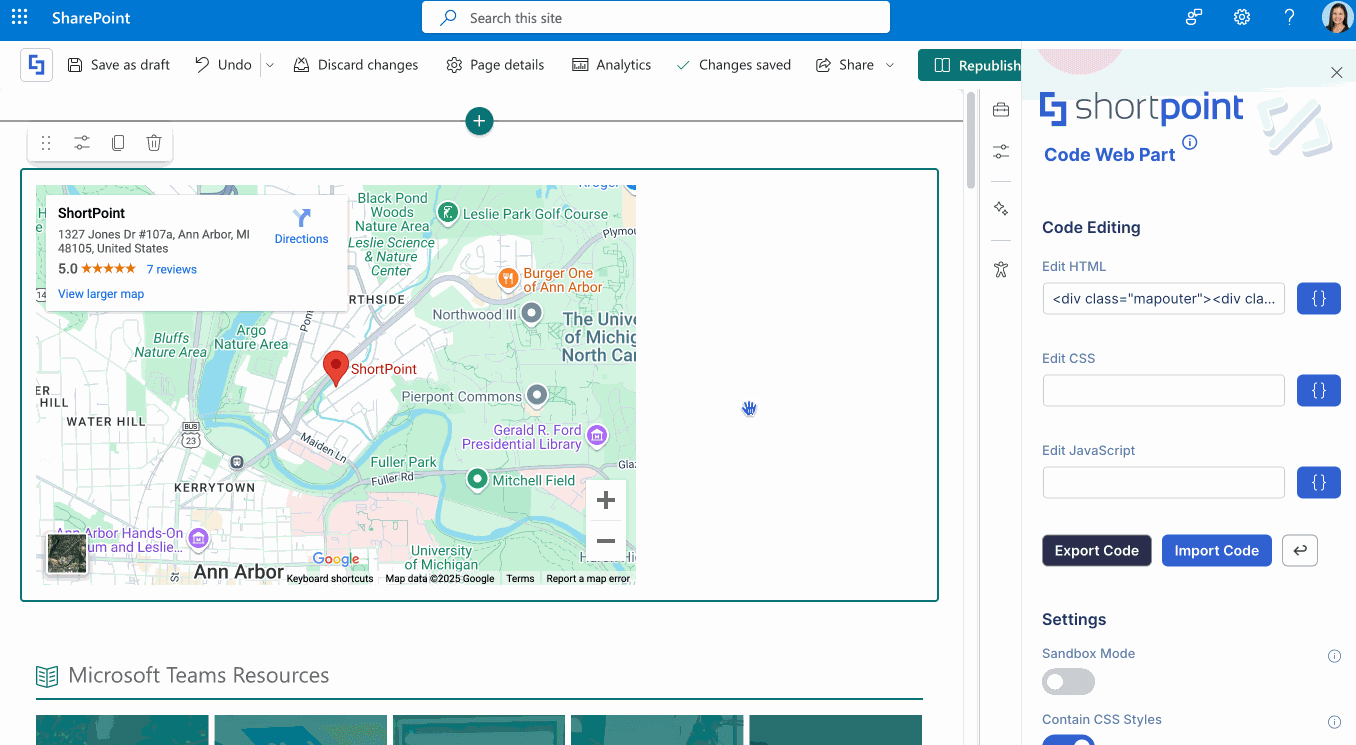This screenshot has height=745, width=1356.
Task: Click Save as draft
Action: pyautogui.click(x=119, y=65)
